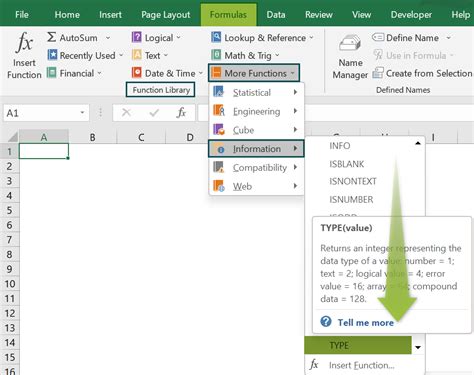Click the formula bar fx icon
This screenshot has width=474, height=375.
pos(181,113)
